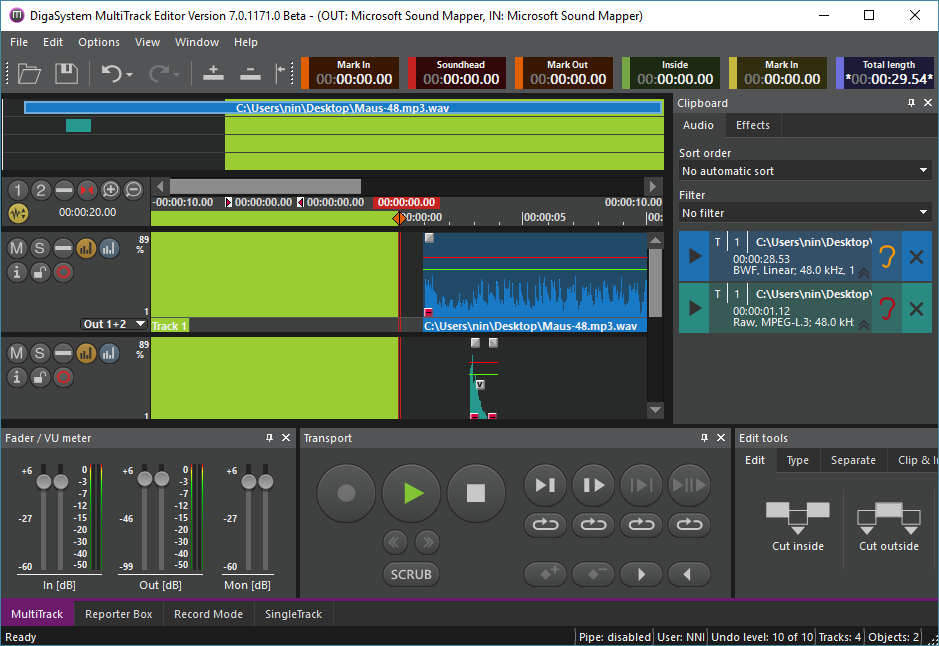Open the Sort order dropdown
Image resolution: width=939 pixels, height=646 pixels.
[804, 171]
